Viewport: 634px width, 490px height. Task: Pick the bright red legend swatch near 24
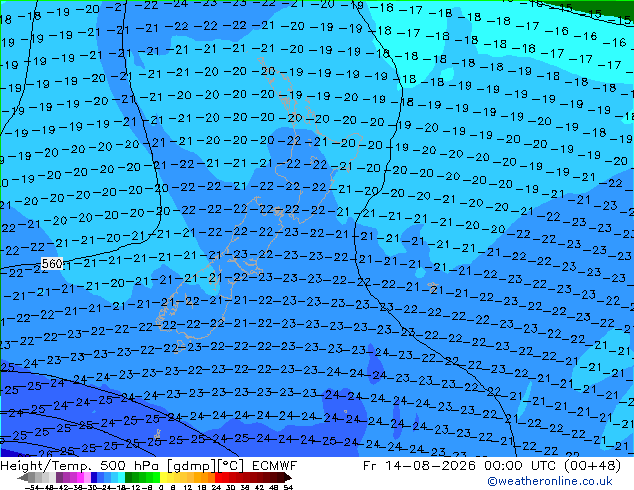[218, 478]
